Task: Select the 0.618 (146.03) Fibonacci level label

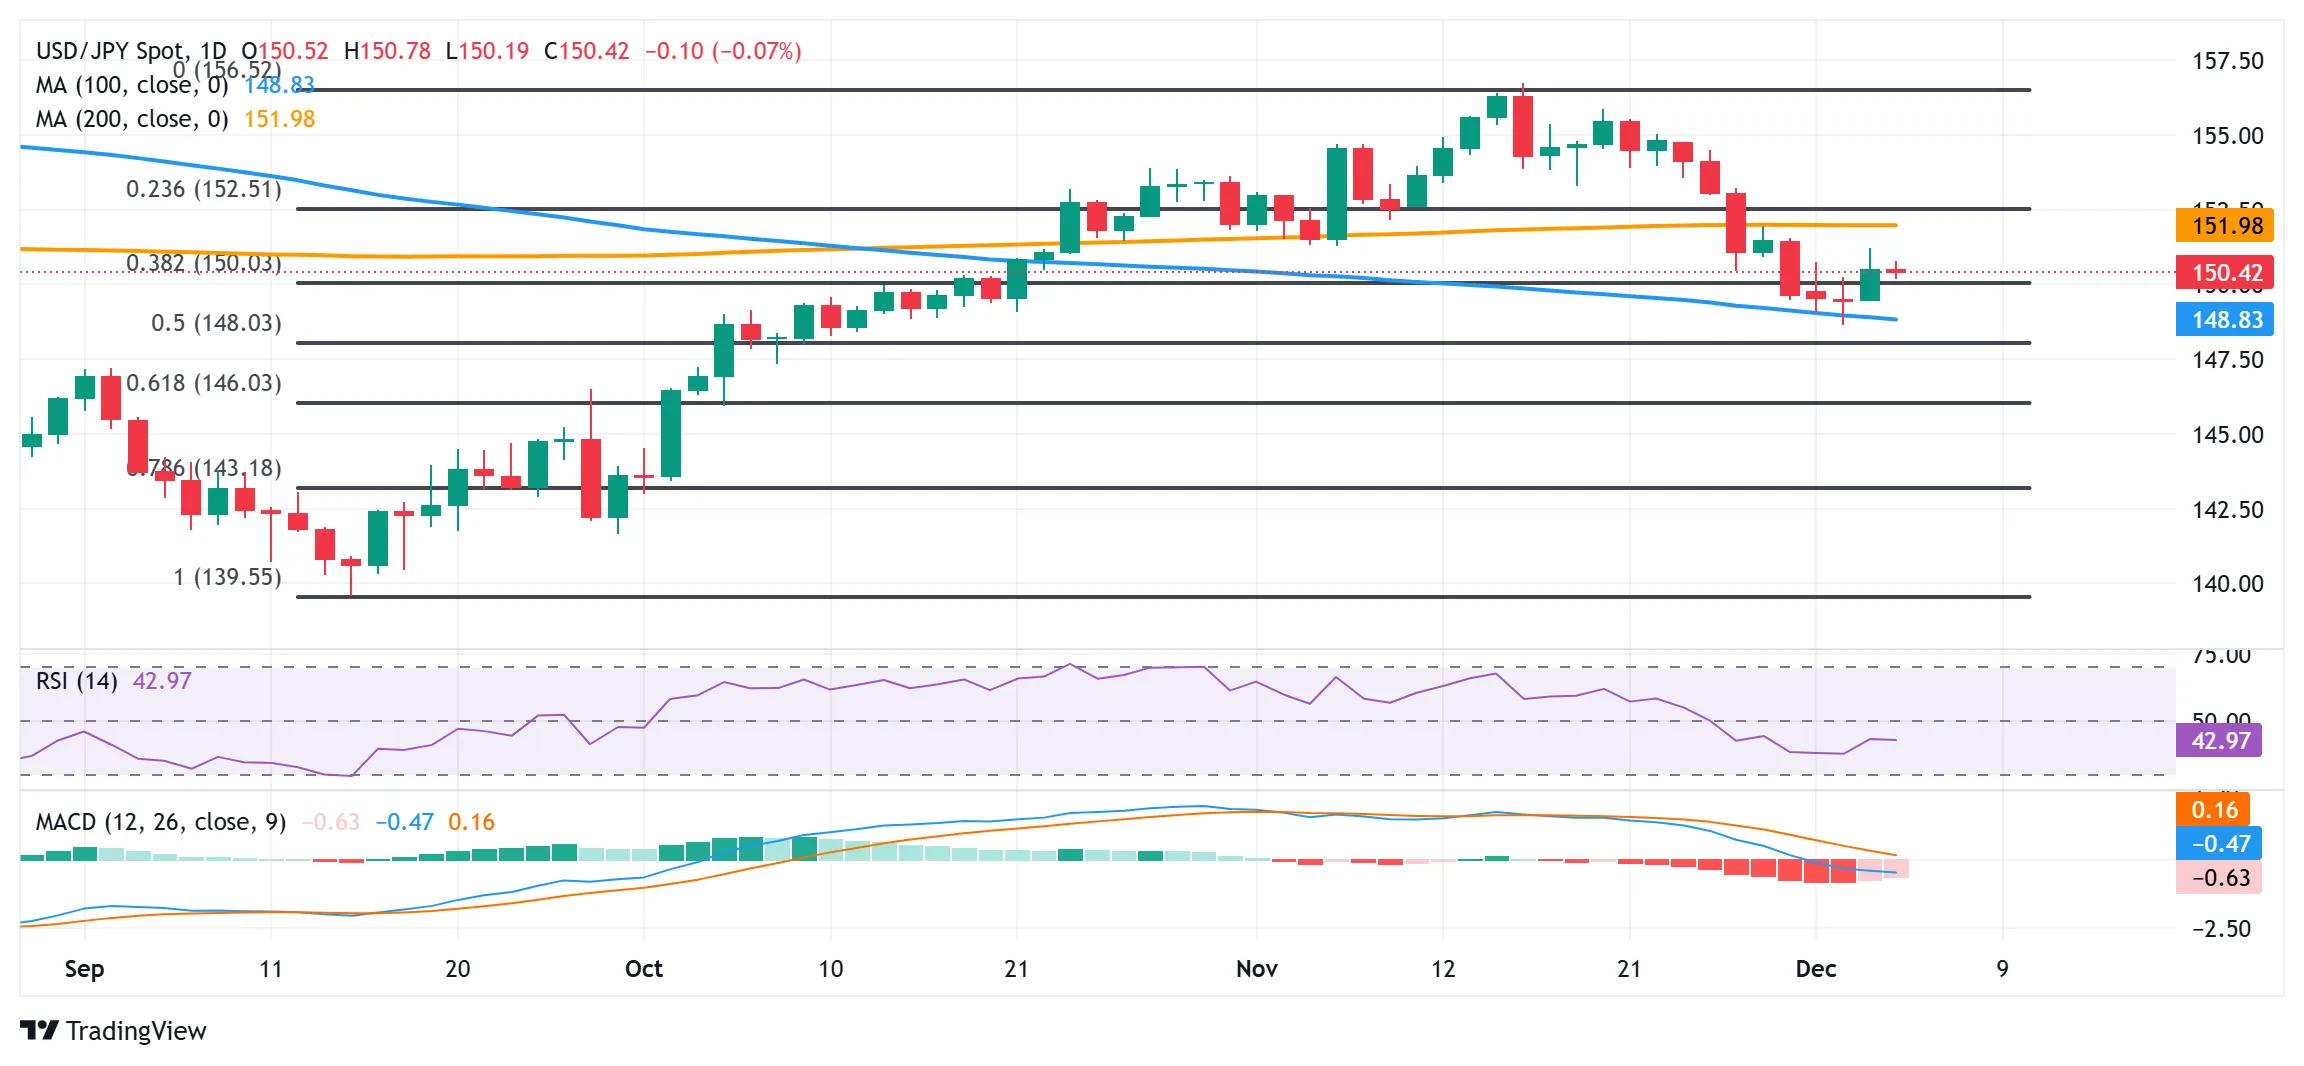Action: click(x=204, y=383)
